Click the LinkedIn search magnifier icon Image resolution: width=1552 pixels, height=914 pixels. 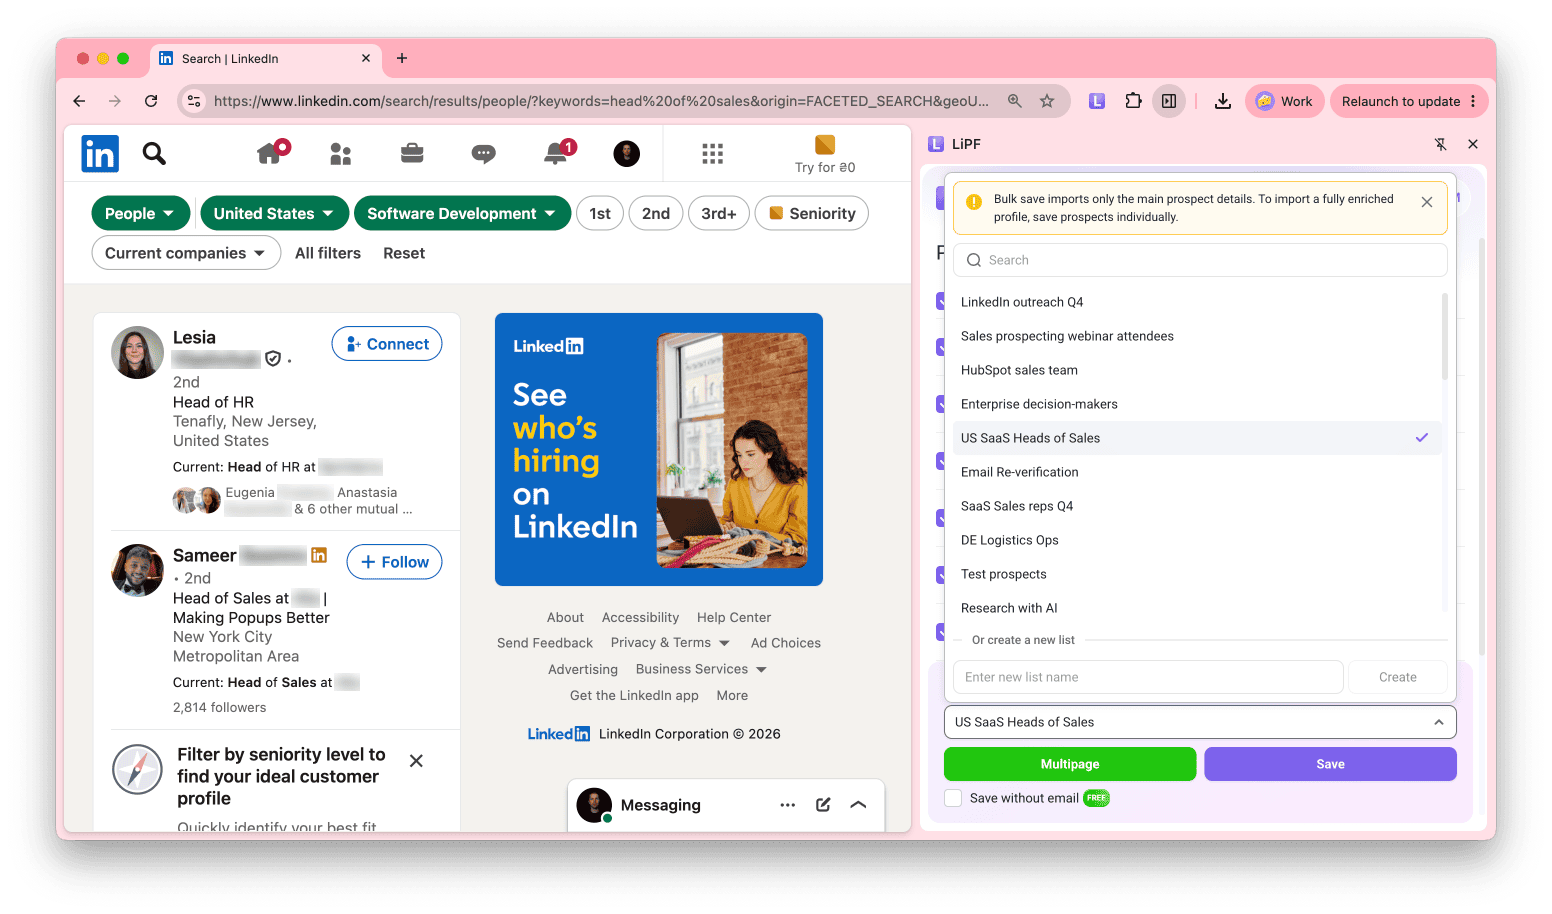coord(154,153)
